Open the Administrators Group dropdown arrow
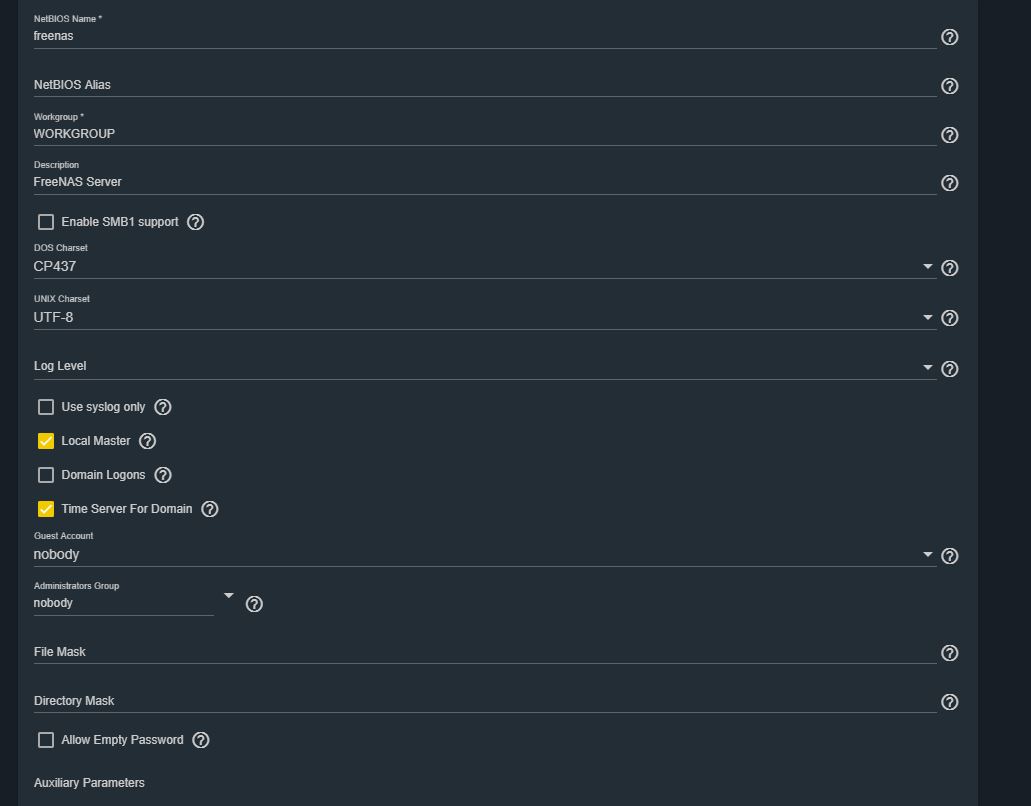Screen dimensions: 1031x806 (228, 596)
